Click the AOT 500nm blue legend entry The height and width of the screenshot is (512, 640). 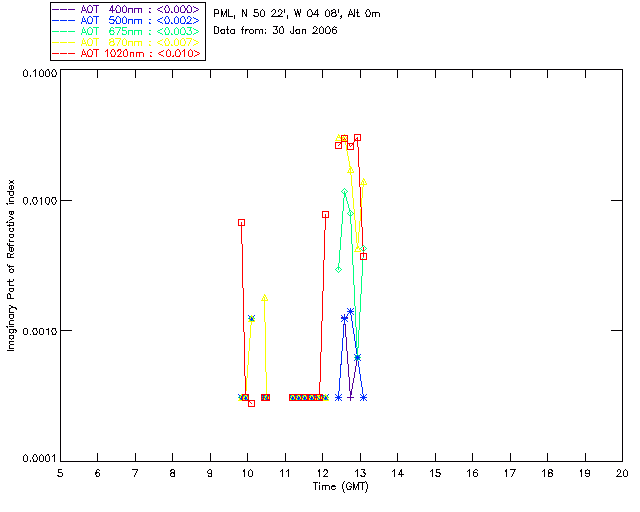coord(127,20)
